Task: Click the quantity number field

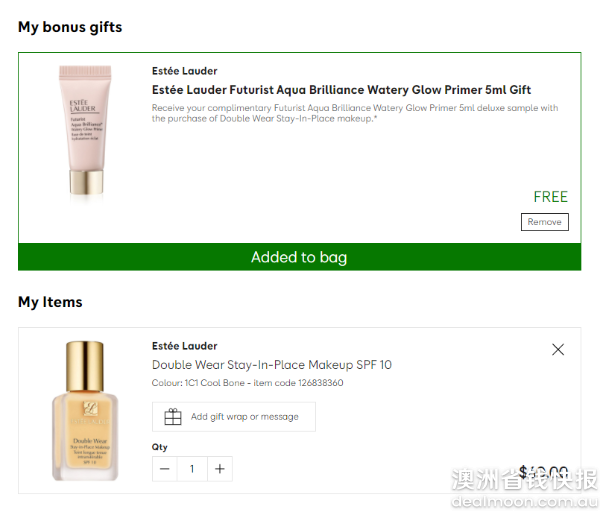Action: pyautogui.click(x=192, y=469)
